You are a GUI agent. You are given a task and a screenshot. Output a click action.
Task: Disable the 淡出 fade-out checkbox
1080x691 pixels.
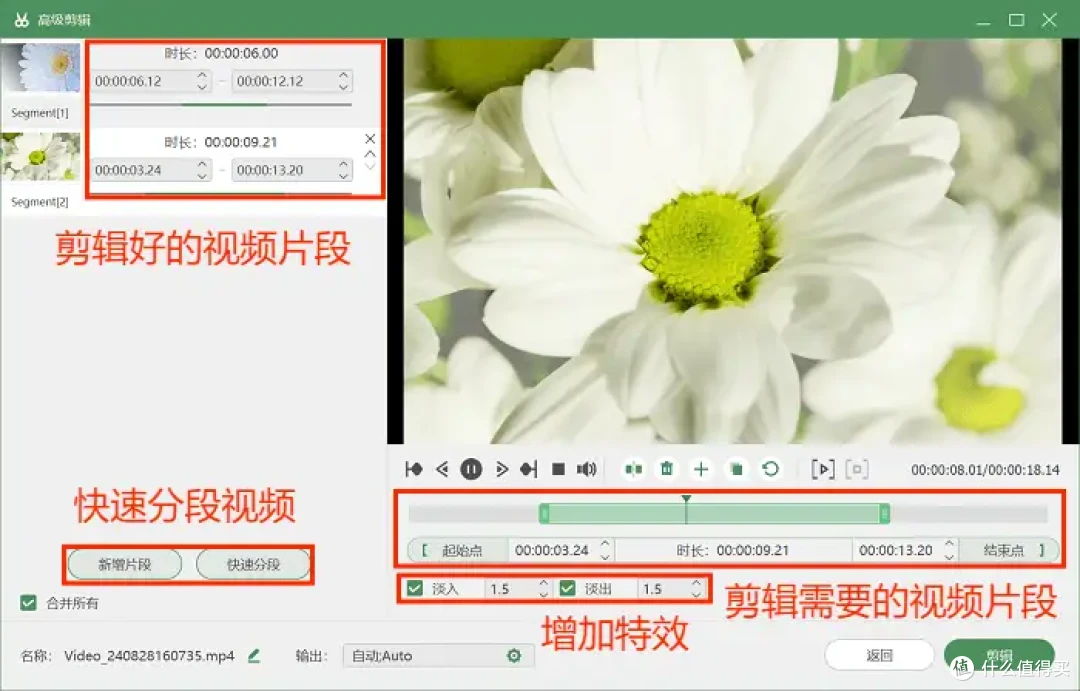coord(568,588)
